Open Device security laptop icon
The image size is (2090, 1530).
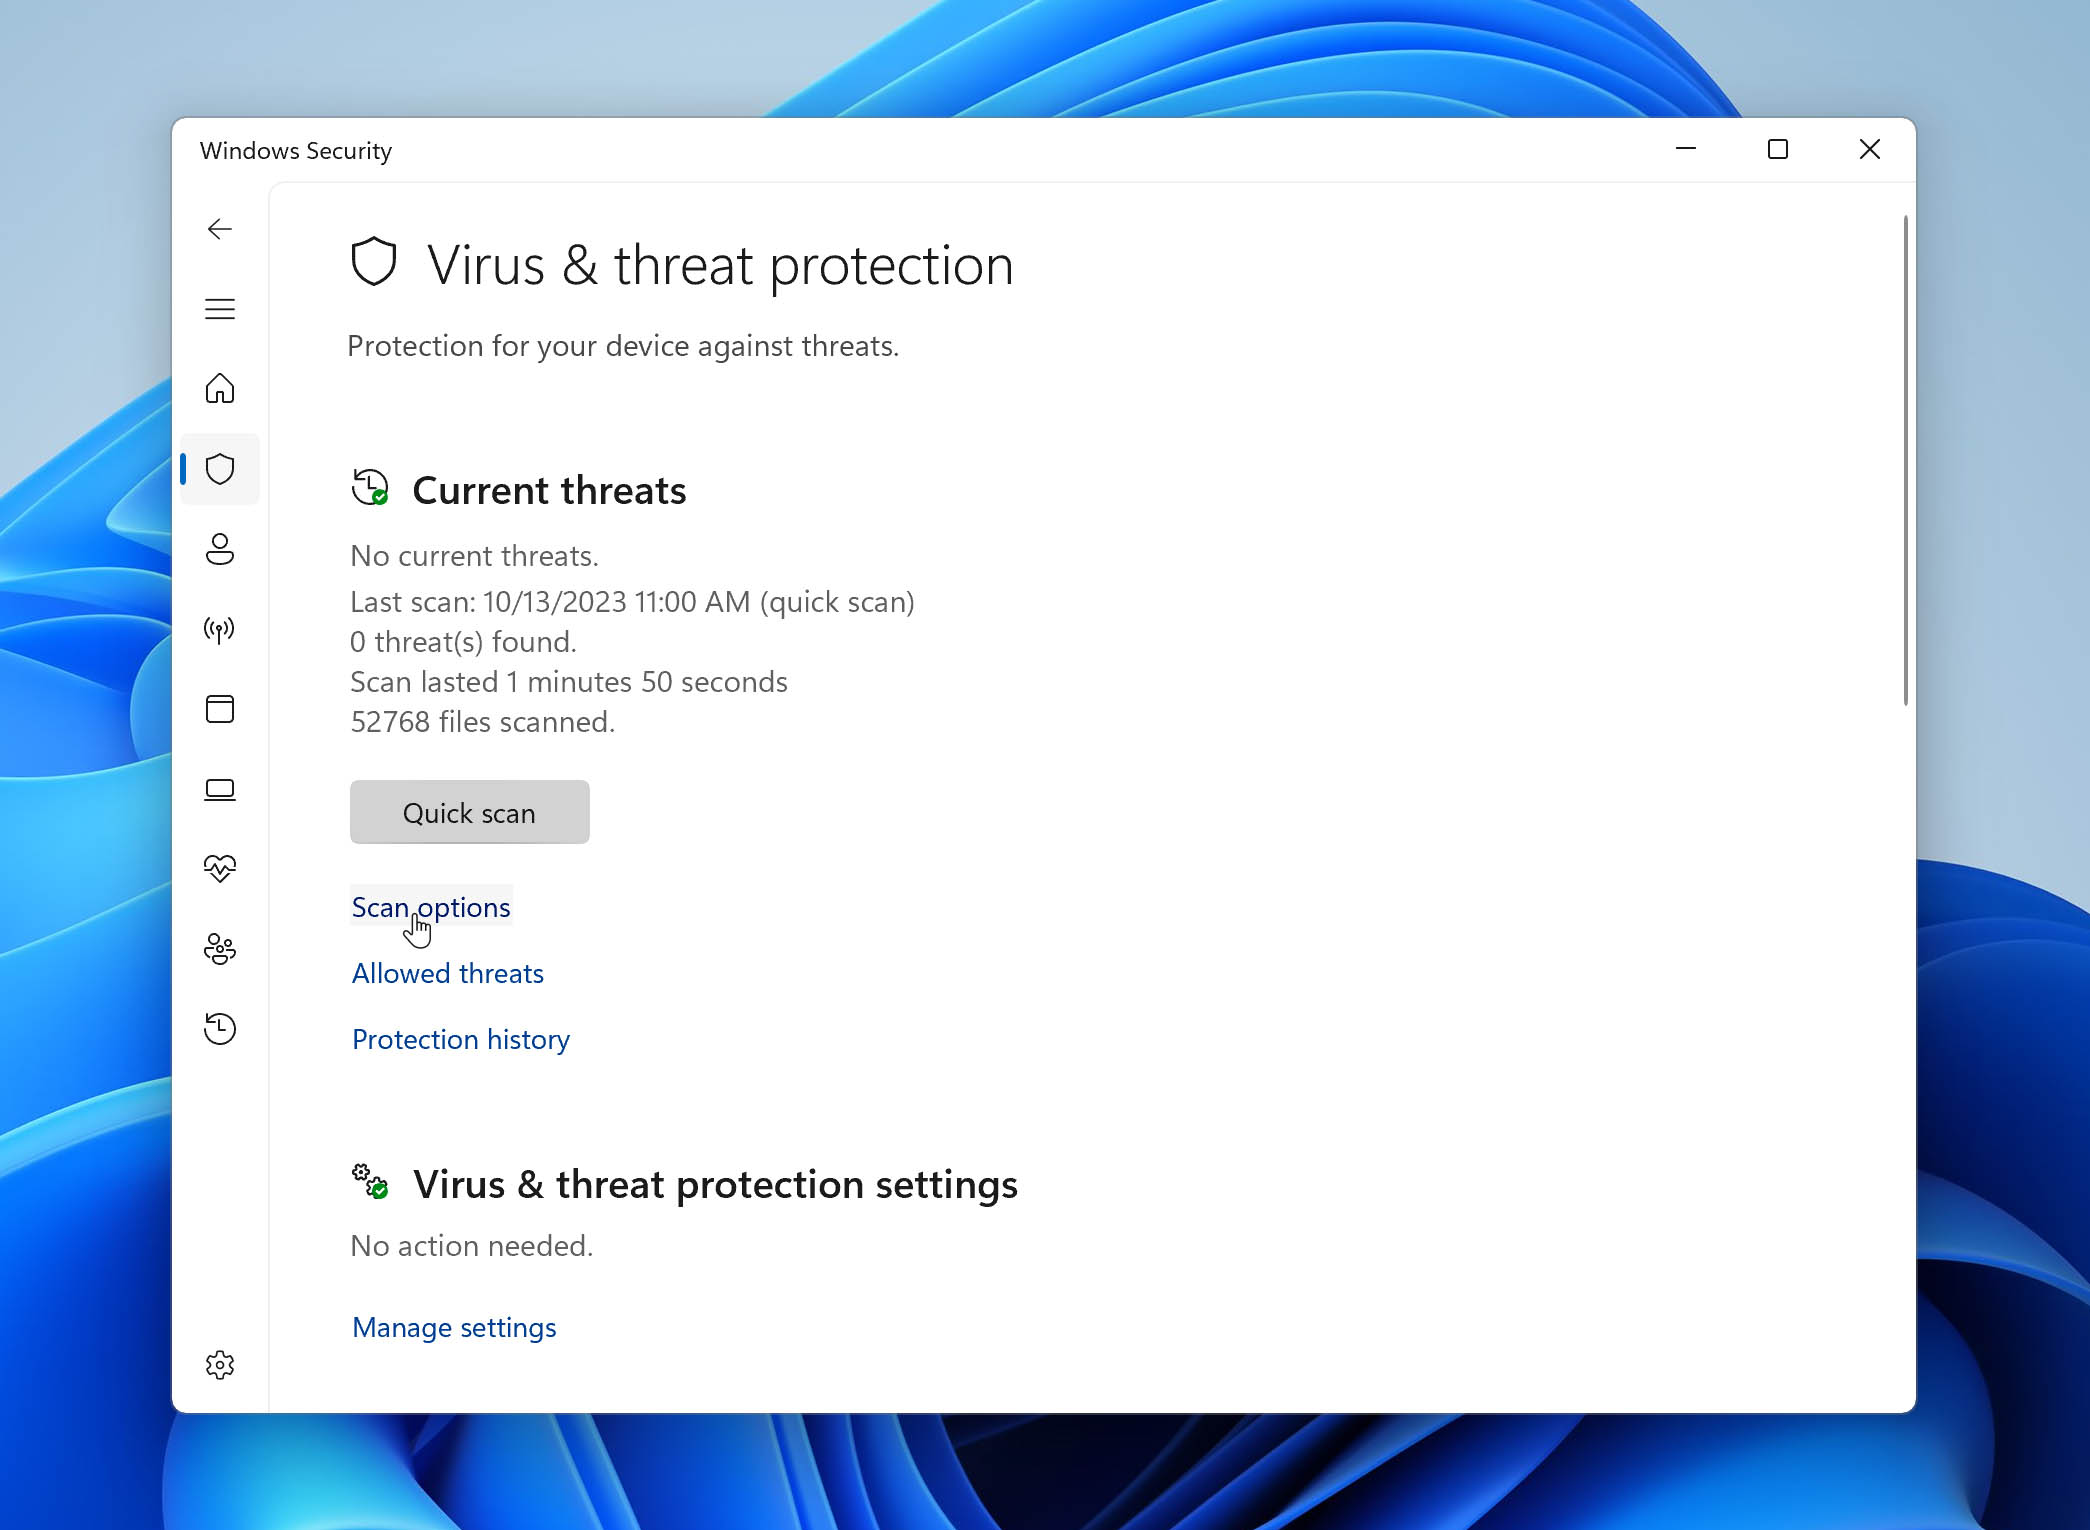coord(220,790)
